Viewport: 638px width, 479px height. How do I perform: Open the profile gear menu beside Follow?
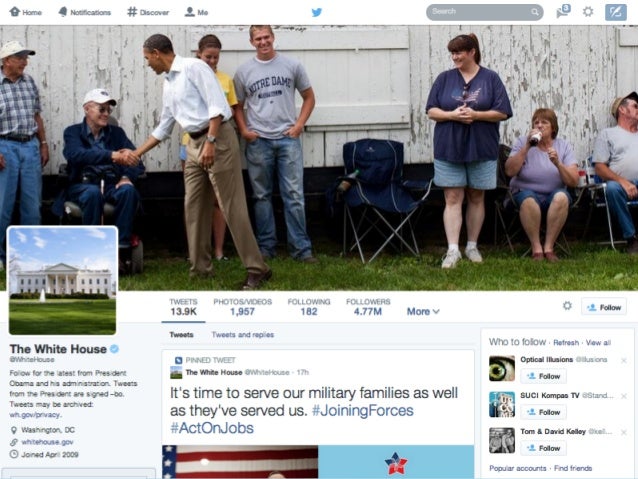click(x=567, y=306)
